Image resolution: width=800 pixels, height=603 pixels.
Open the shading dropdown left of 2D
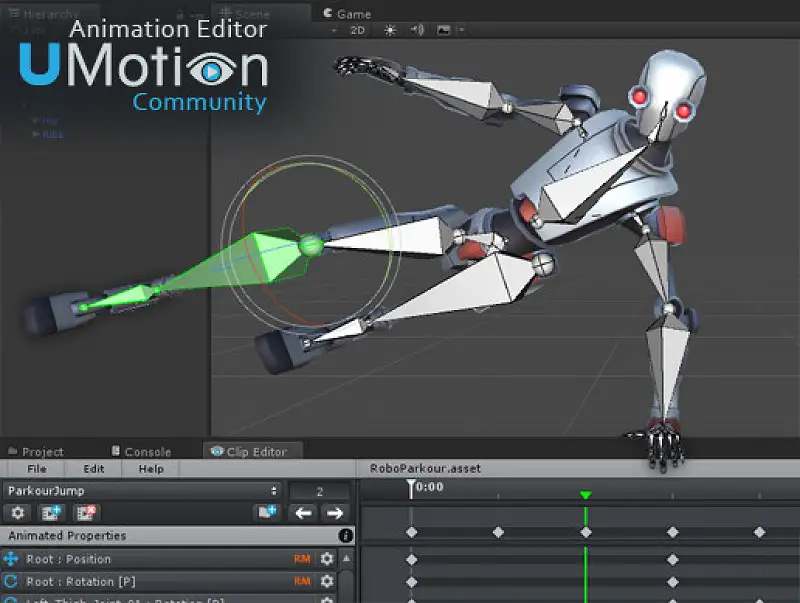[x=334, y=31]
